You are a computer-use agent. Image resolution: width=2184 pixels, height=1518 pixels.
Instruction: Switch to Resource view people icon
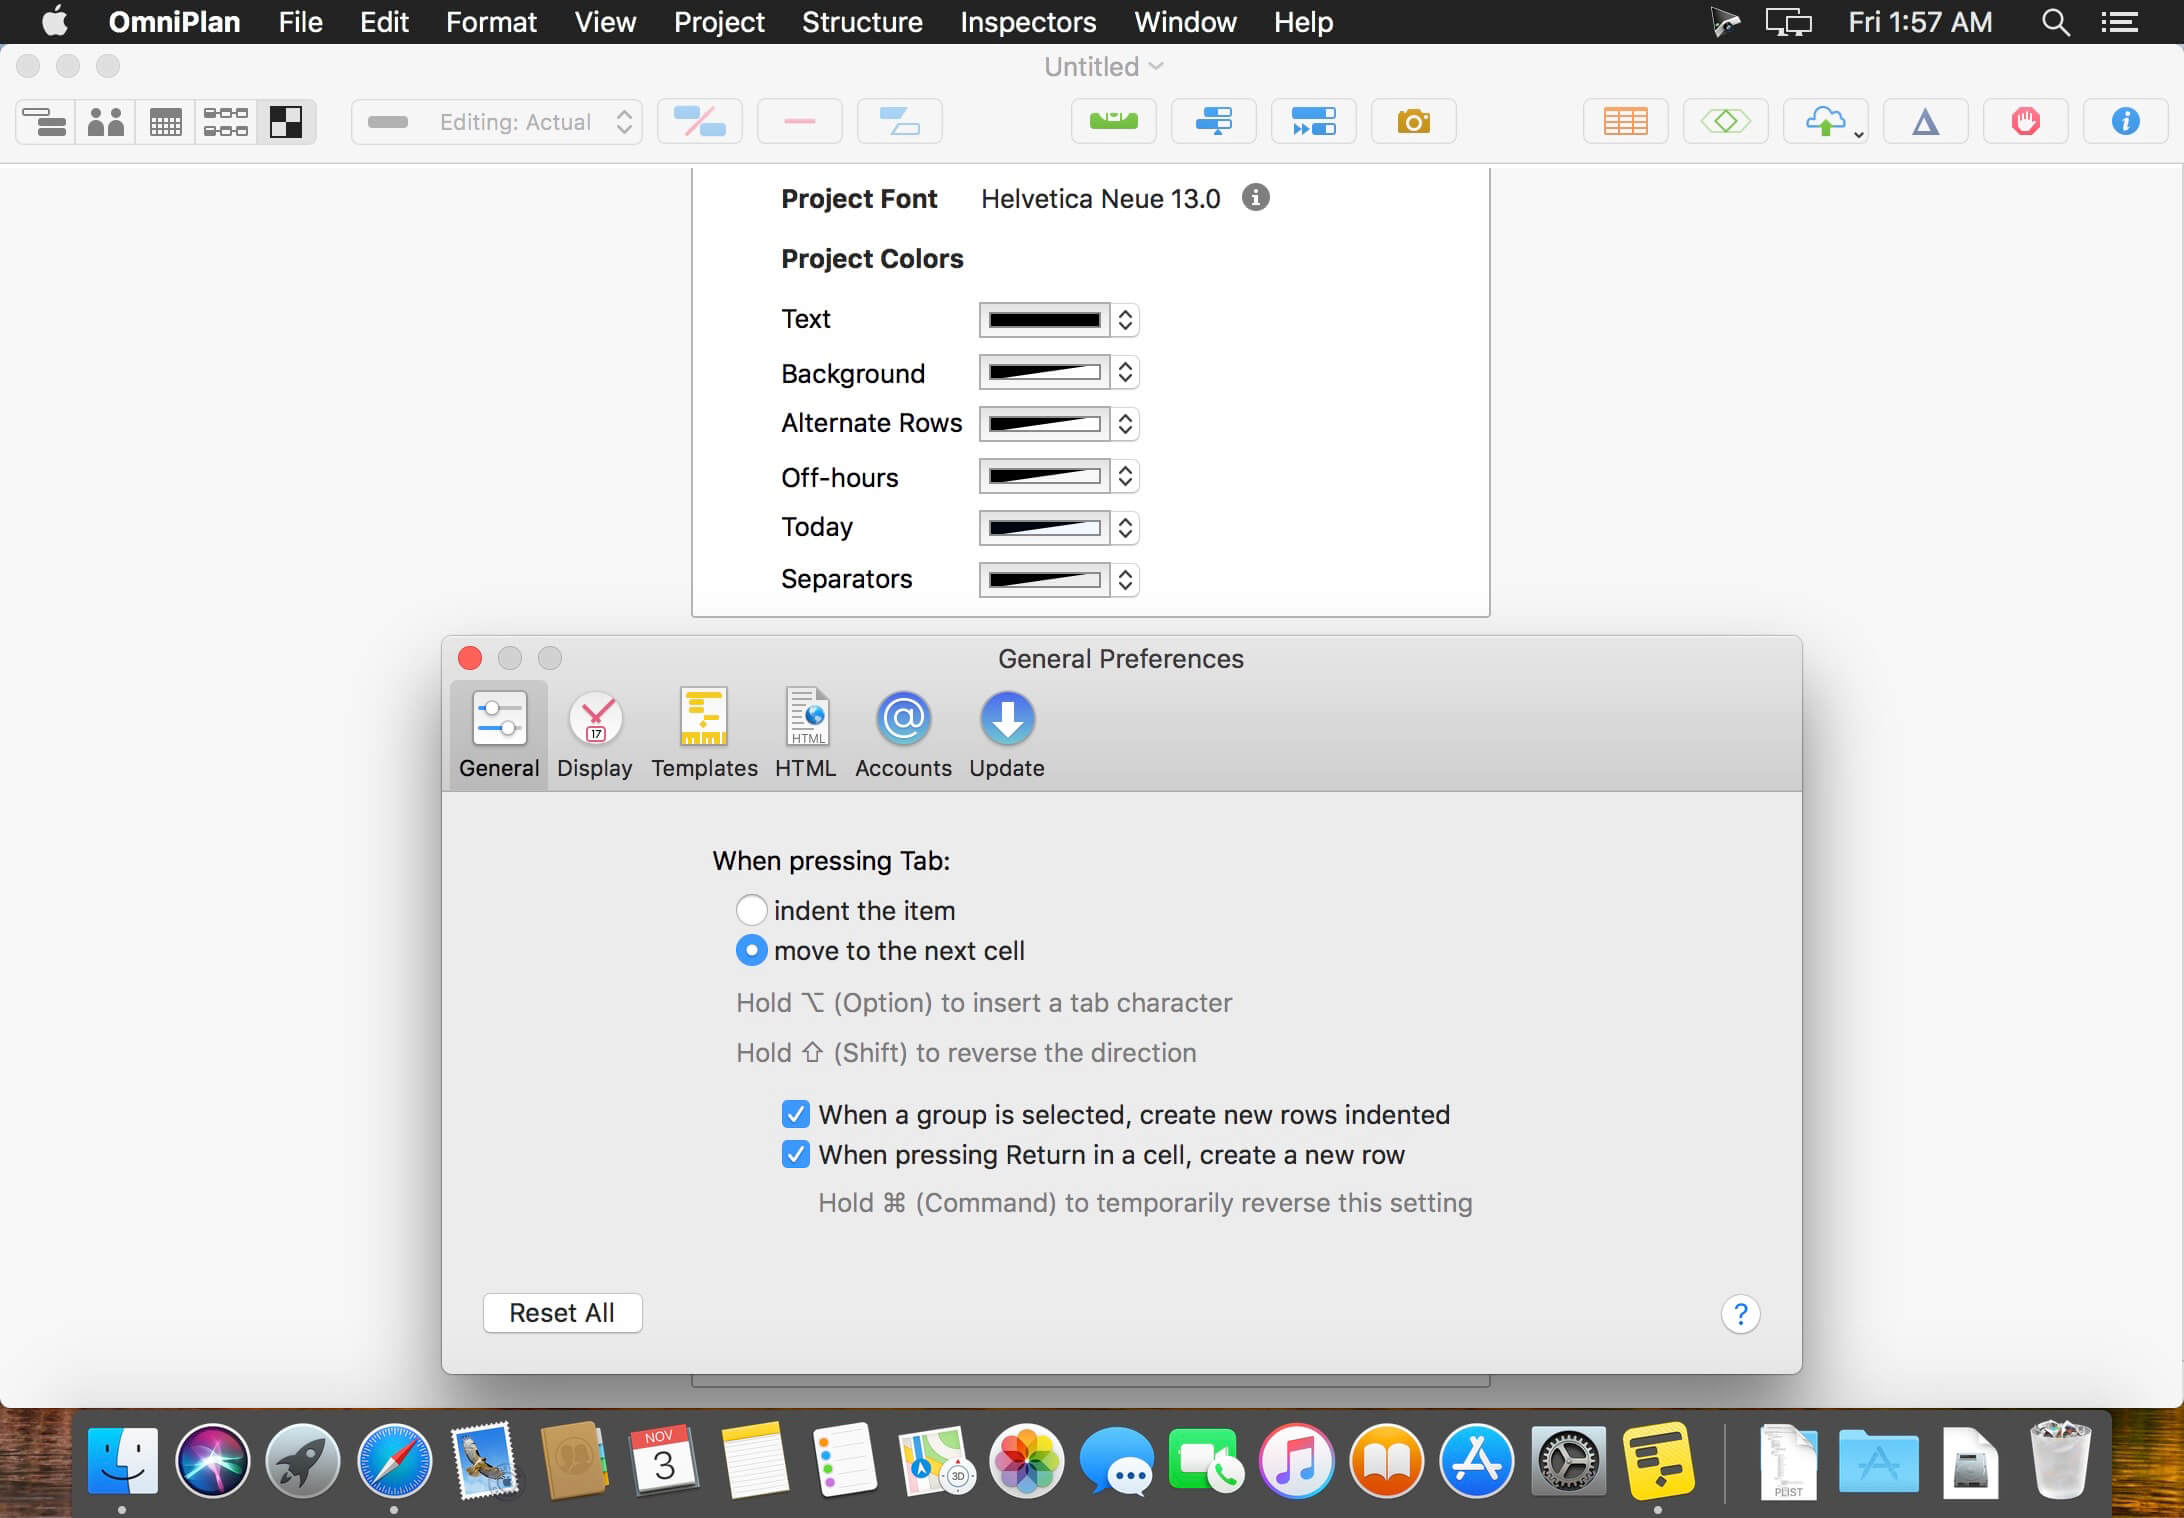click(105, 122)
